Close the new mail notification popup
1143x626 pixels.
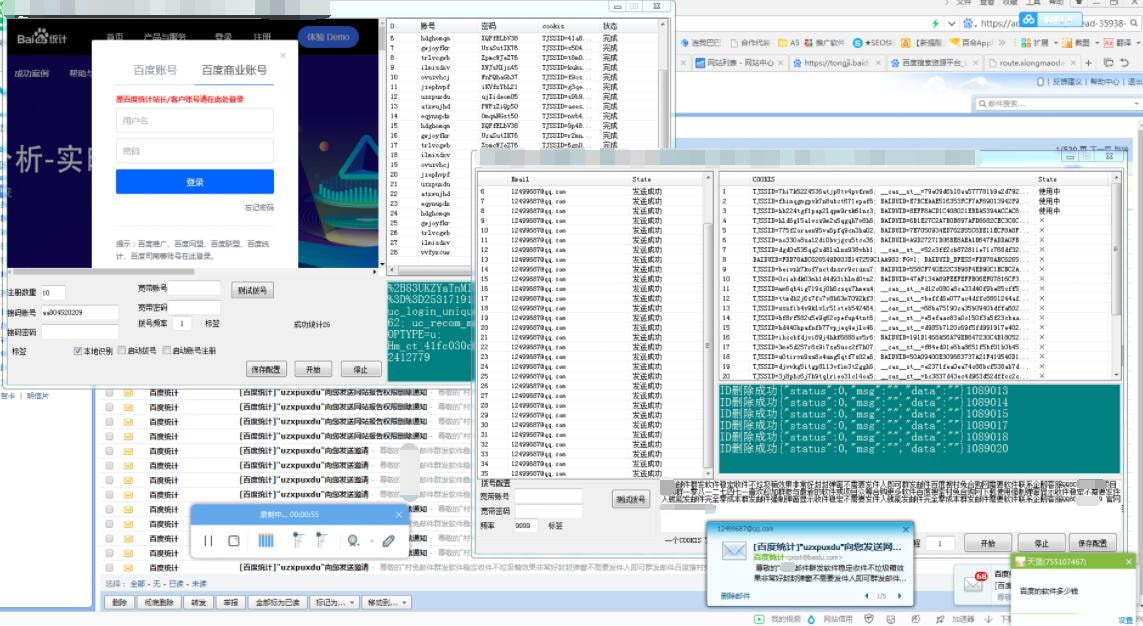(x=905, y=529)
